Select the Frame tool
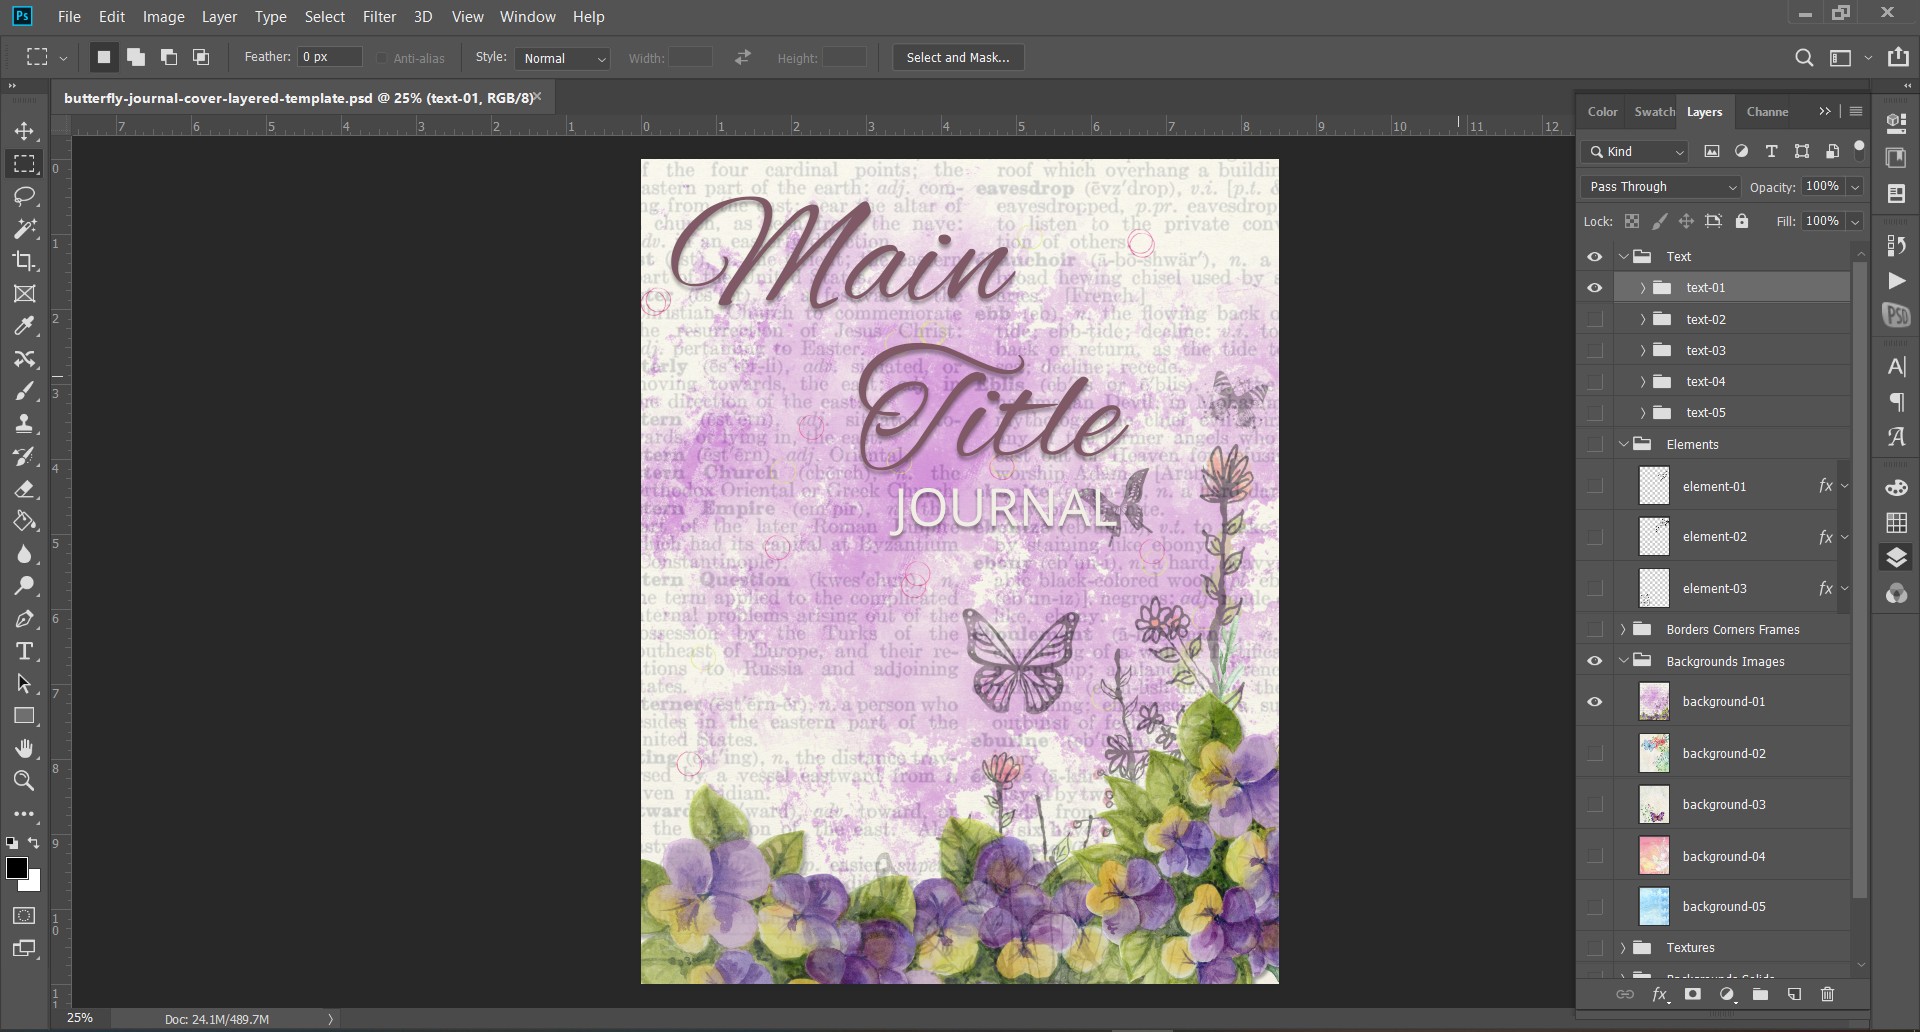This screenshot has width=1920, height=1032. click(x=25, y=293)
